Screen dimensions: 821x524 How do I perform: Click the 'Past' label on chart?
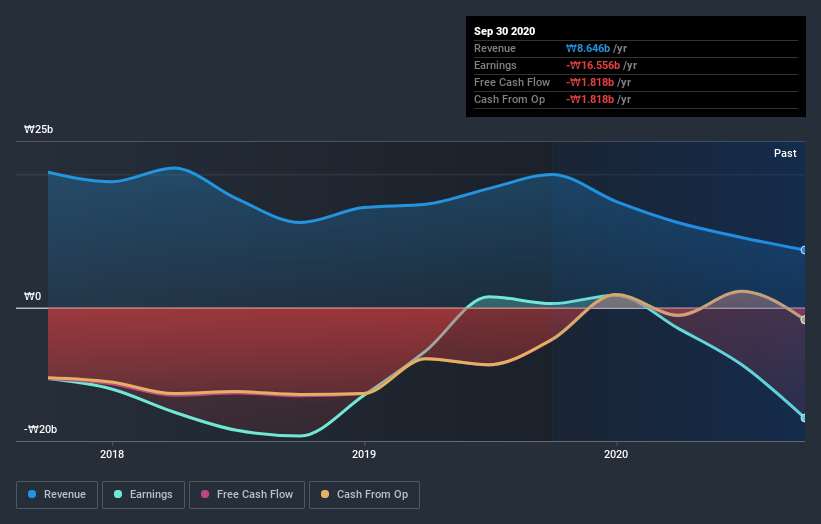click(x=785, y=153)
